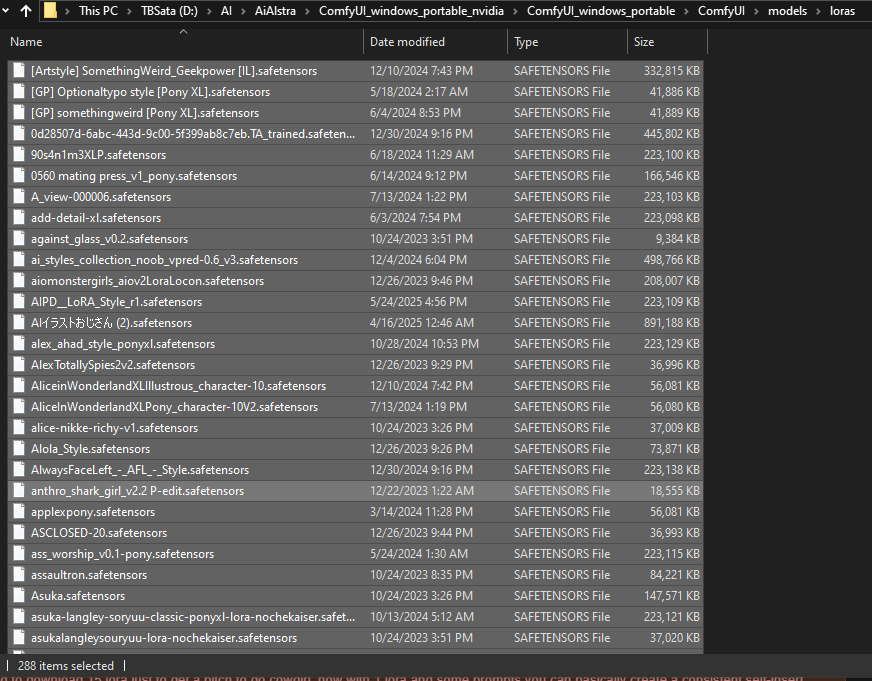Click file icon of ASCLOSED-20.safetensors

[x=19, y=533]
